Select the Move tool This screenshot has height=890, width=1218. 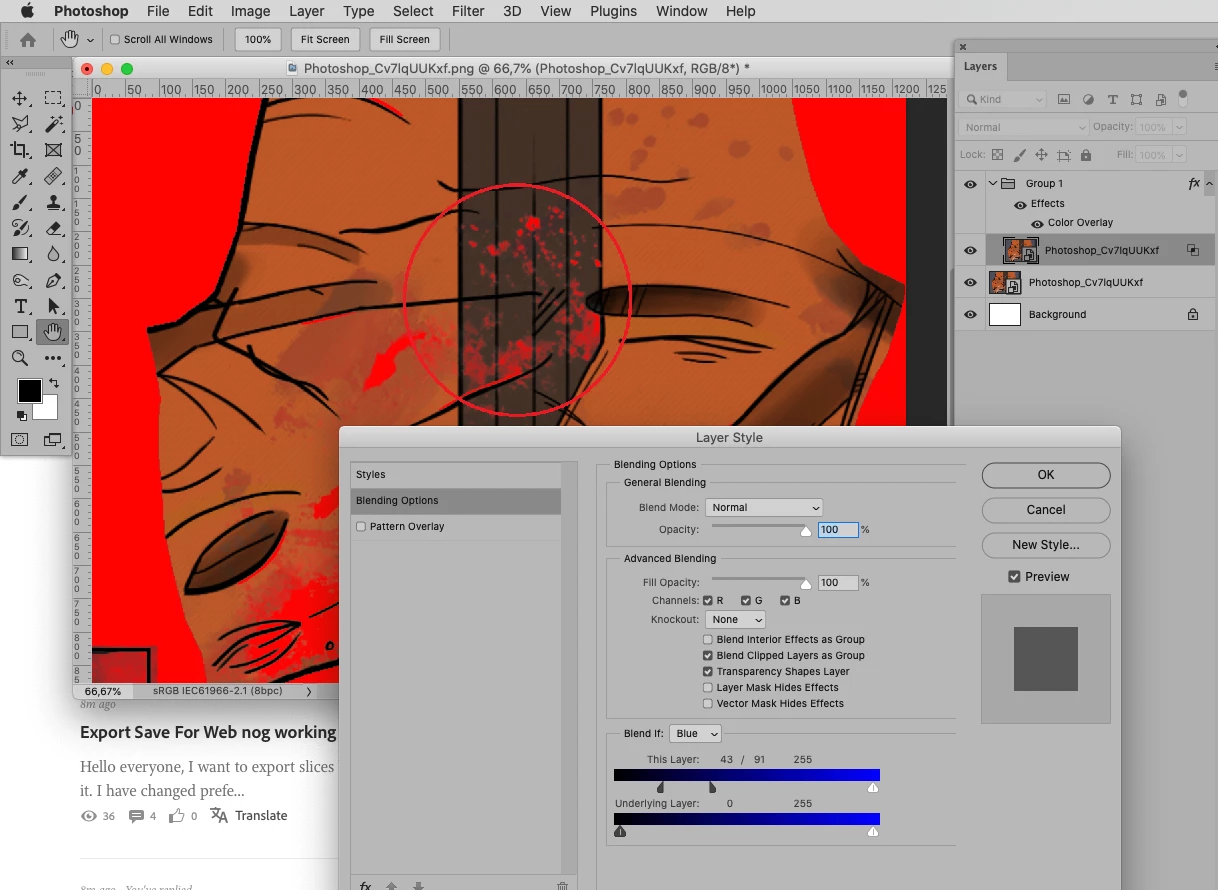coord(20,98)
